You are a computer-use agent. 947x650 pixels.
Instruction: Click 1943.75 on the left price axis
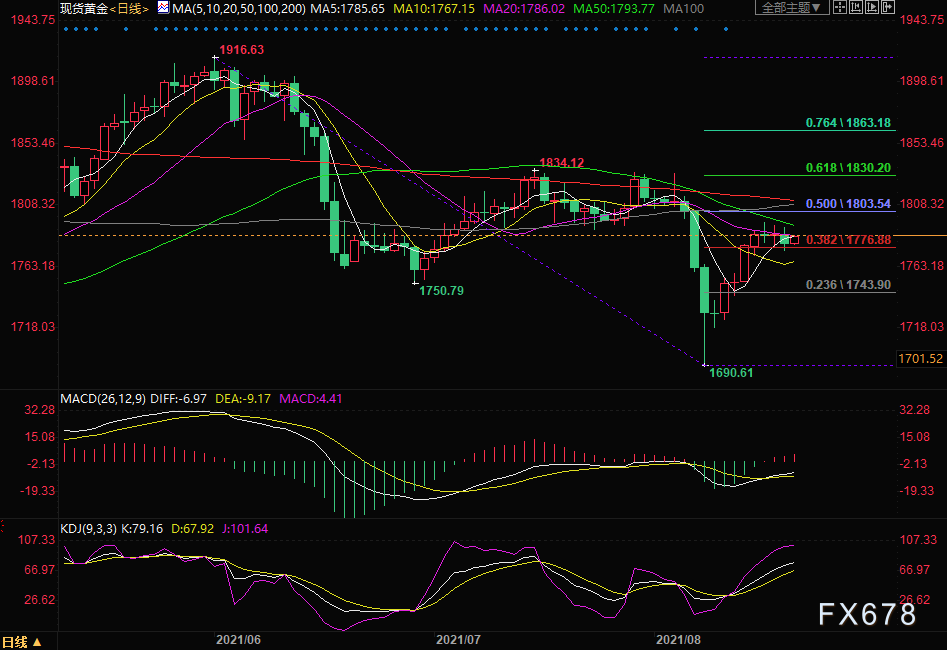(x=33, y=20)
